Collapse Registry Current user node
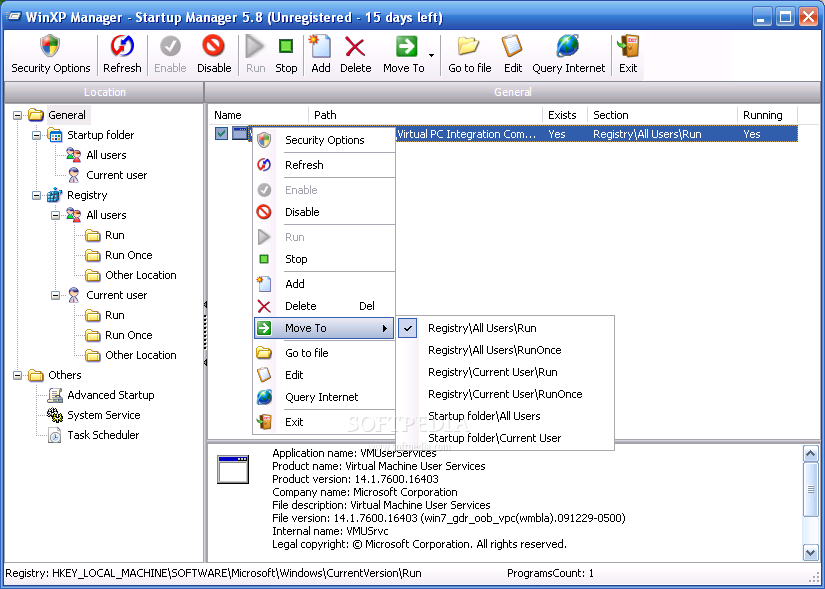Viewport: 825px width, 589px height. click(55, 295)
